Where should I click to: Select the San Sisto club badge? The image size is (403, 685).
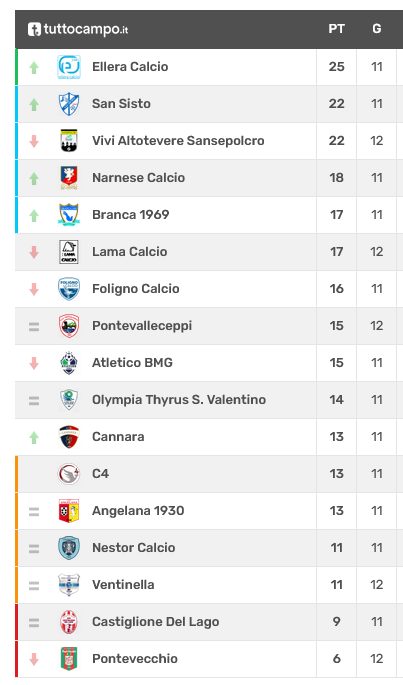click(69, 104)
